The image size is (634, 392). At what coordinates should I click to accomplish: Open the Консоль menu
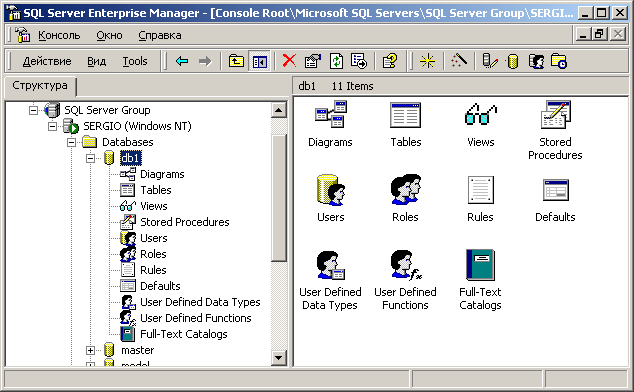pos(59,36)
